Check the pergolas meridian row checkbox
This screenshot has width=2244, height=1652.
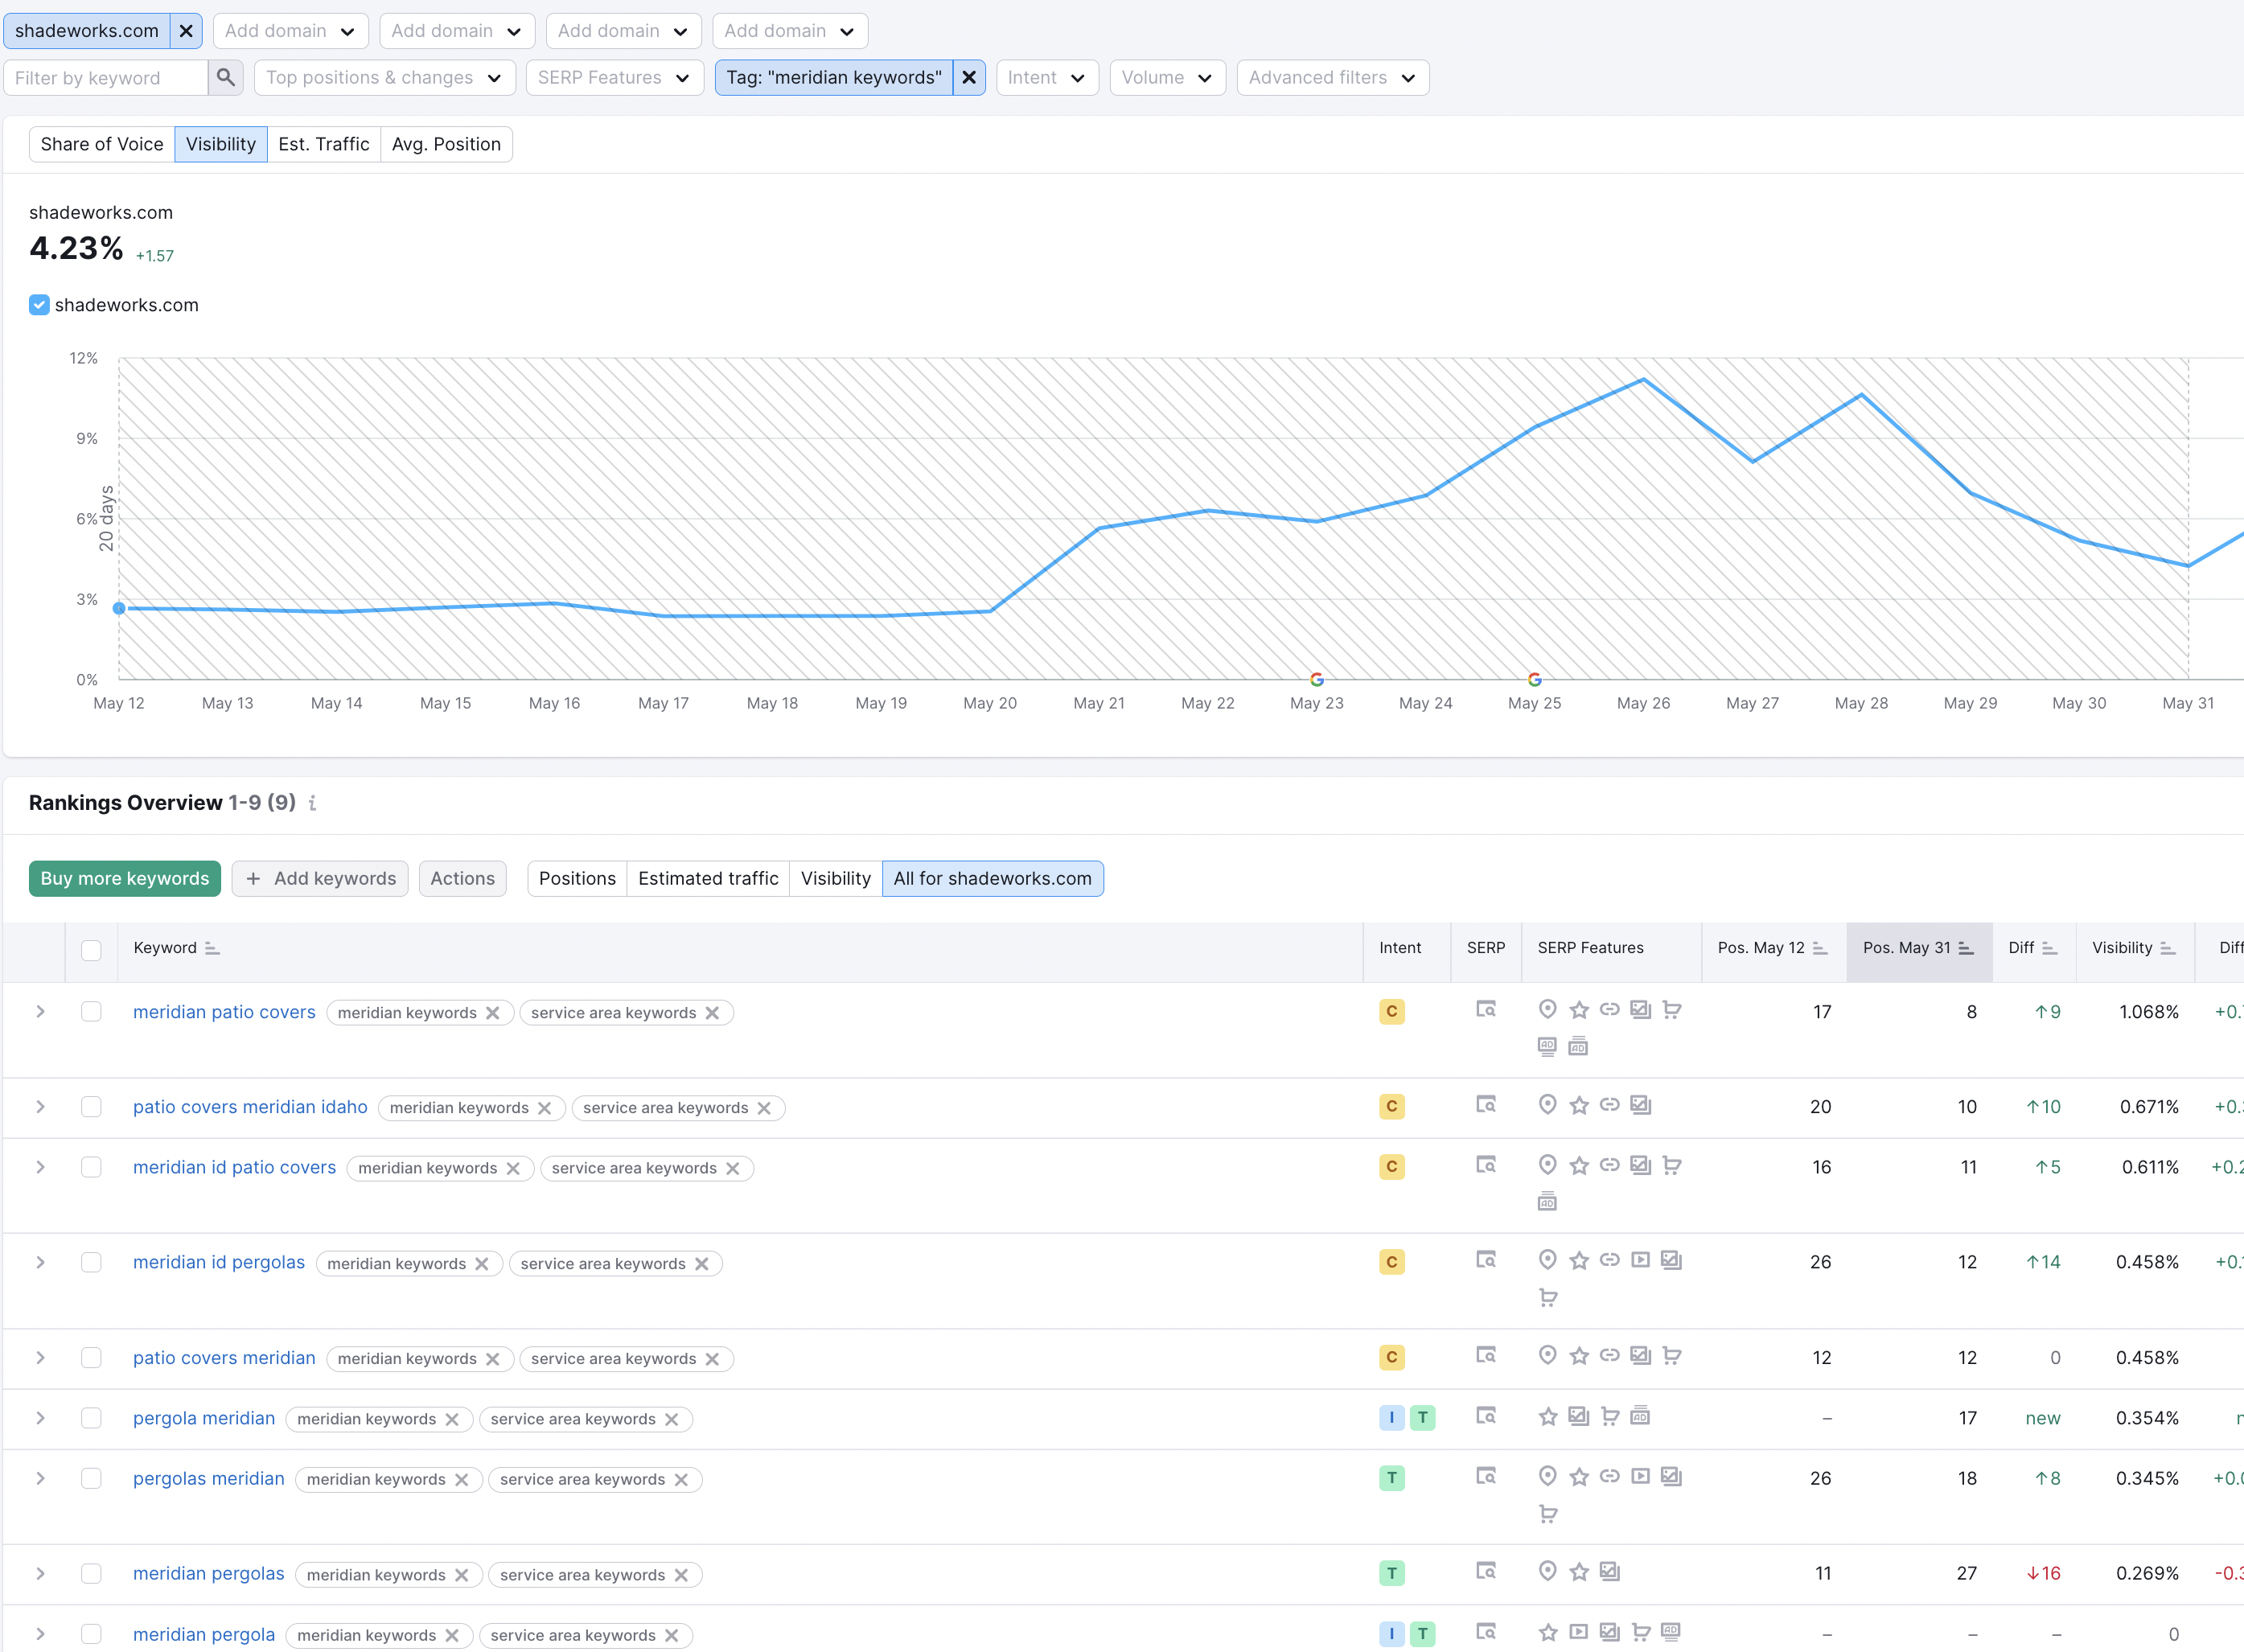click(x=91, y=1478)
